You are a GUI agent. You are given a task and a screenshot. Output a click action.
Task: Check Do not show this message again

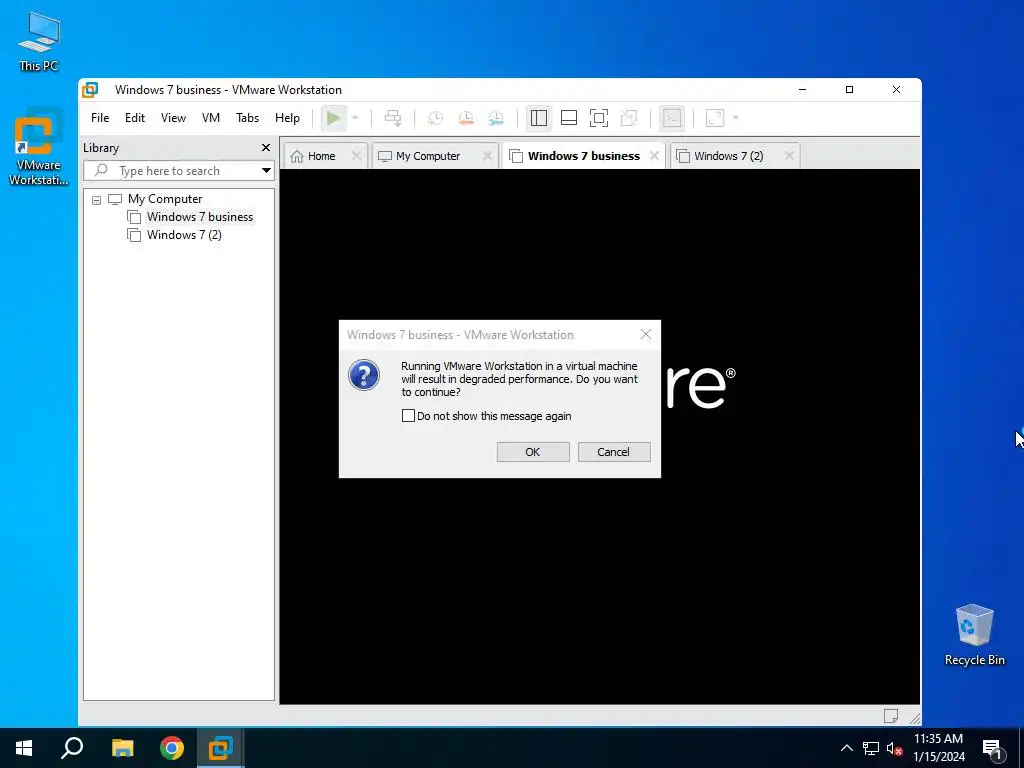[408, 416]
